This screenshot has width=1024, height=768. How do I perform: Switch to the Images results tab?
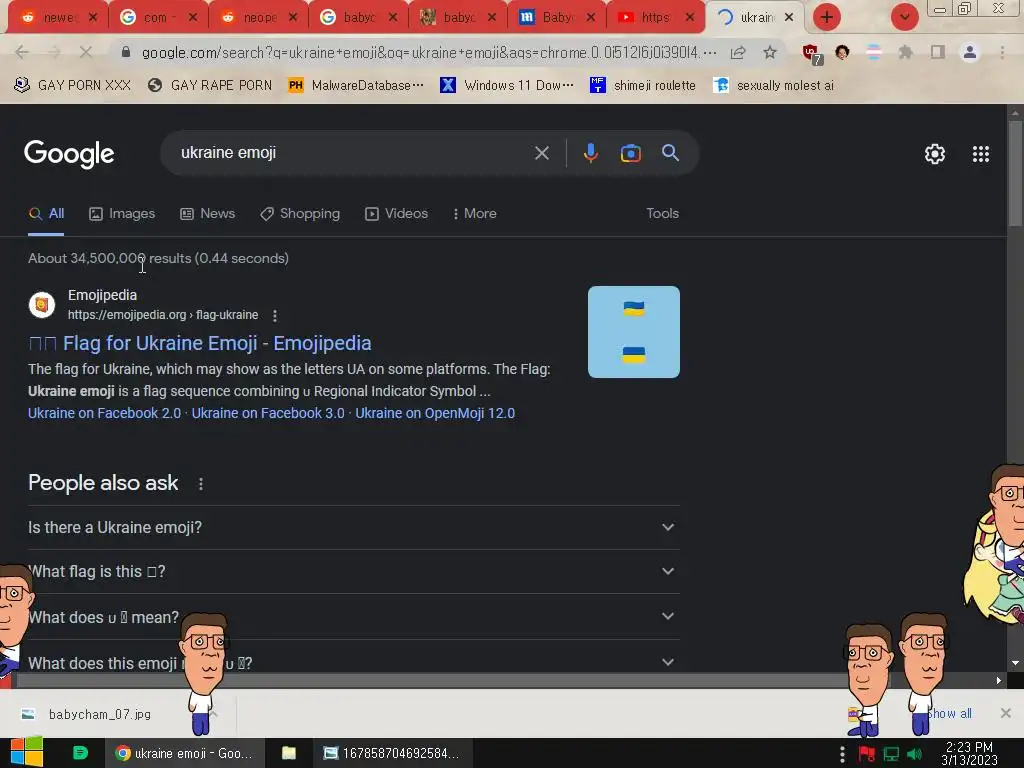pos(122,214)
